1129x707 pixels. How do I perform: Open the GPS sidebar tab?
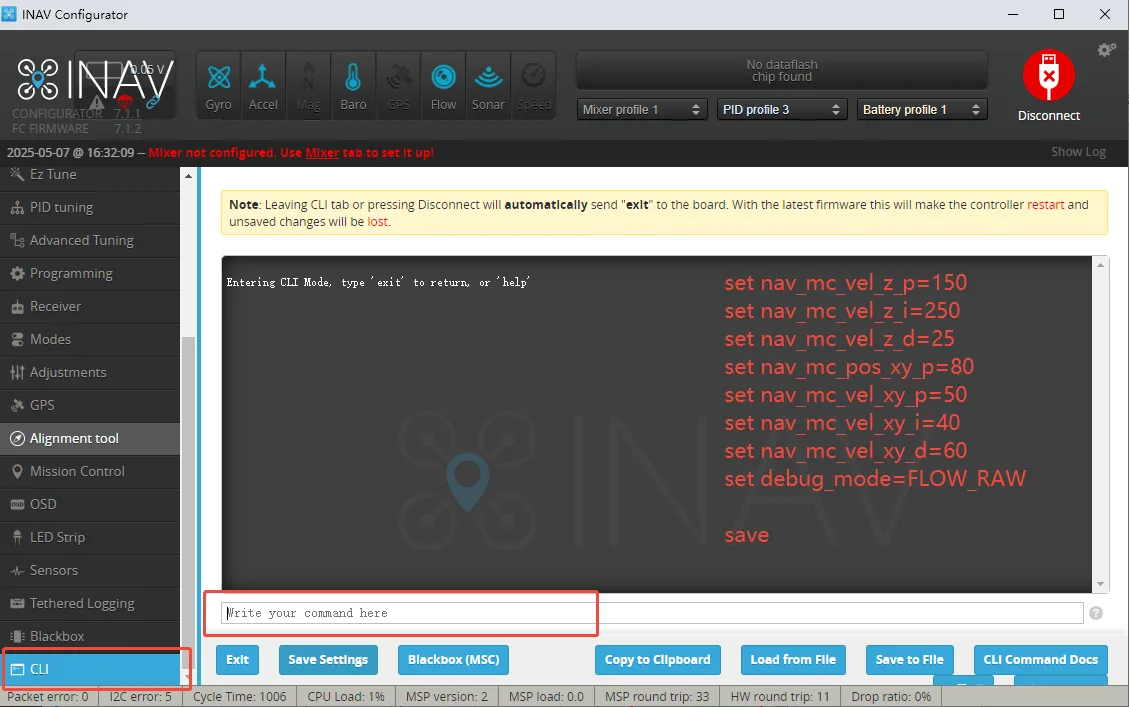coord(90,405)
